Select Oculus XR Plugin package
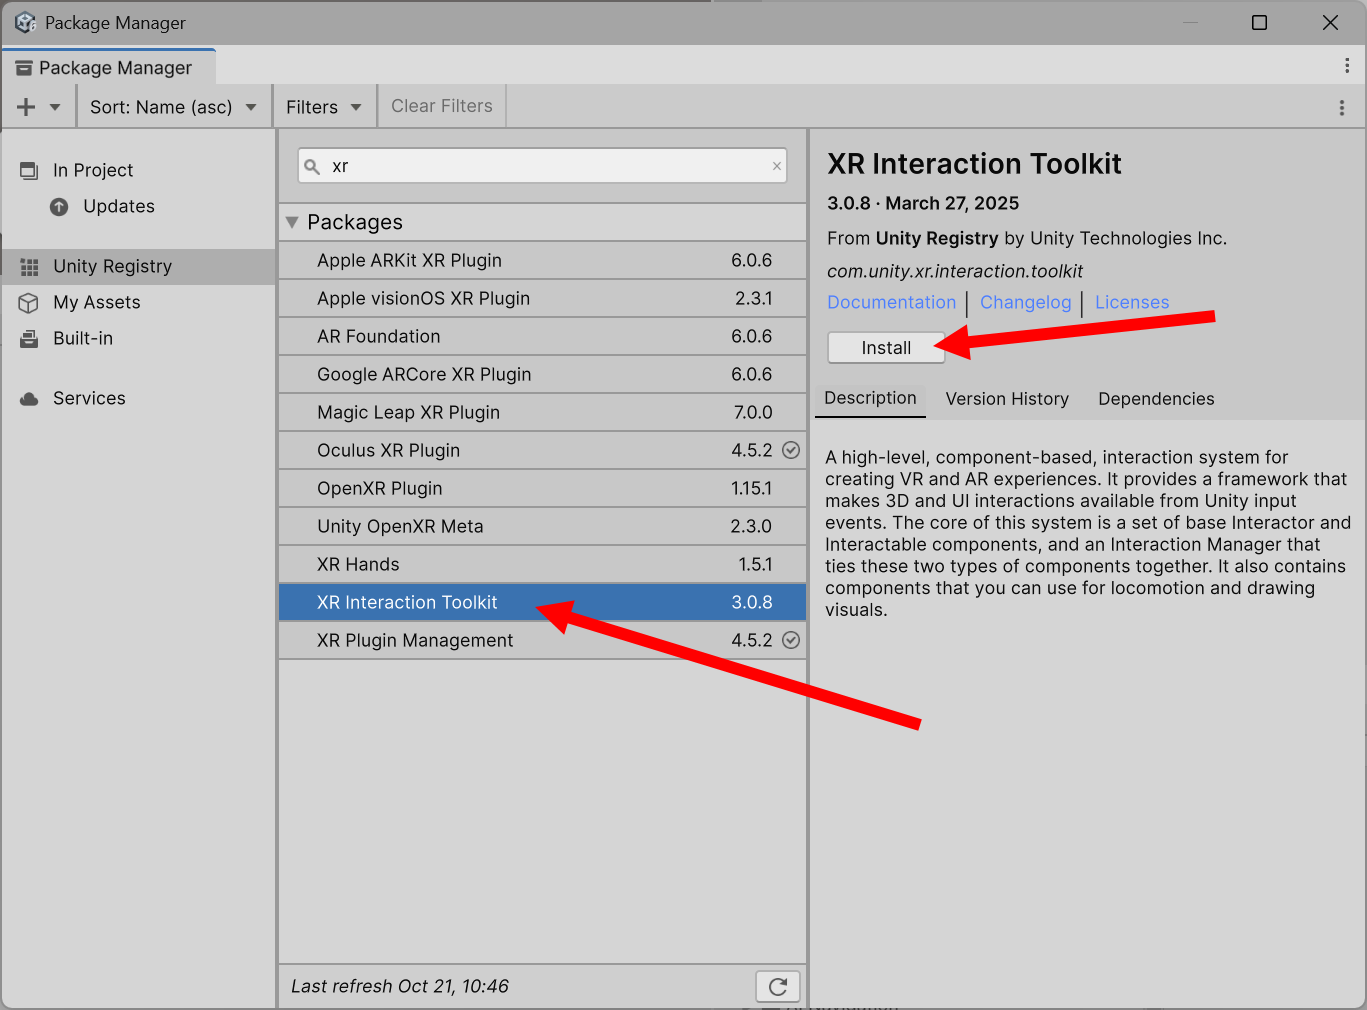Image resolution: width=1367 pixels, height=1010 pixels. click(x=542, y=450)
